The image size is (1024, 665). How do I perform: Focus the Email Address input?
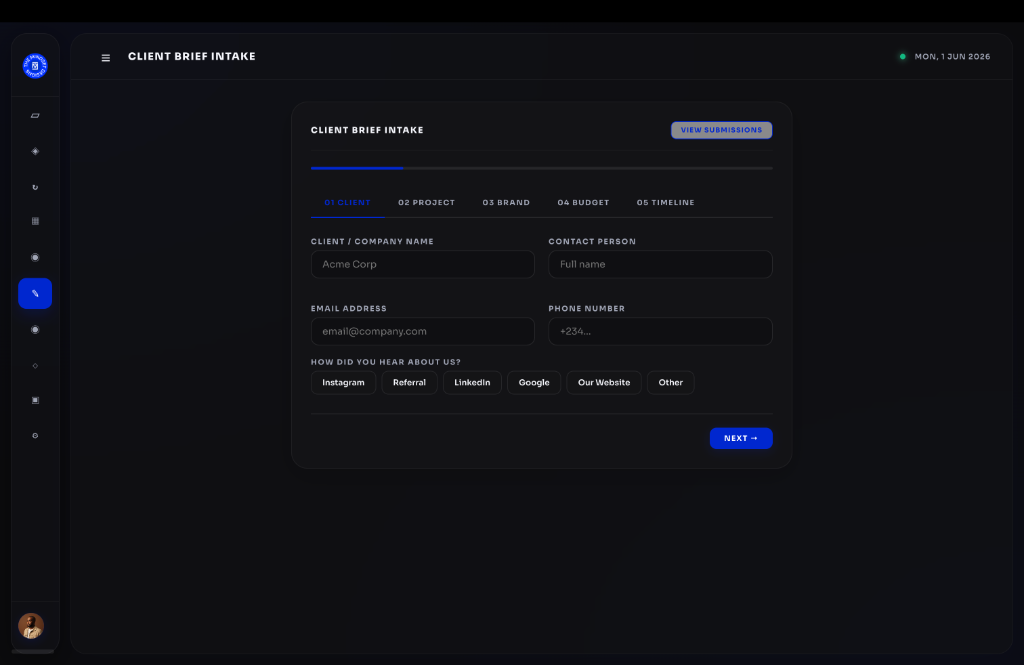coord(423,331)
